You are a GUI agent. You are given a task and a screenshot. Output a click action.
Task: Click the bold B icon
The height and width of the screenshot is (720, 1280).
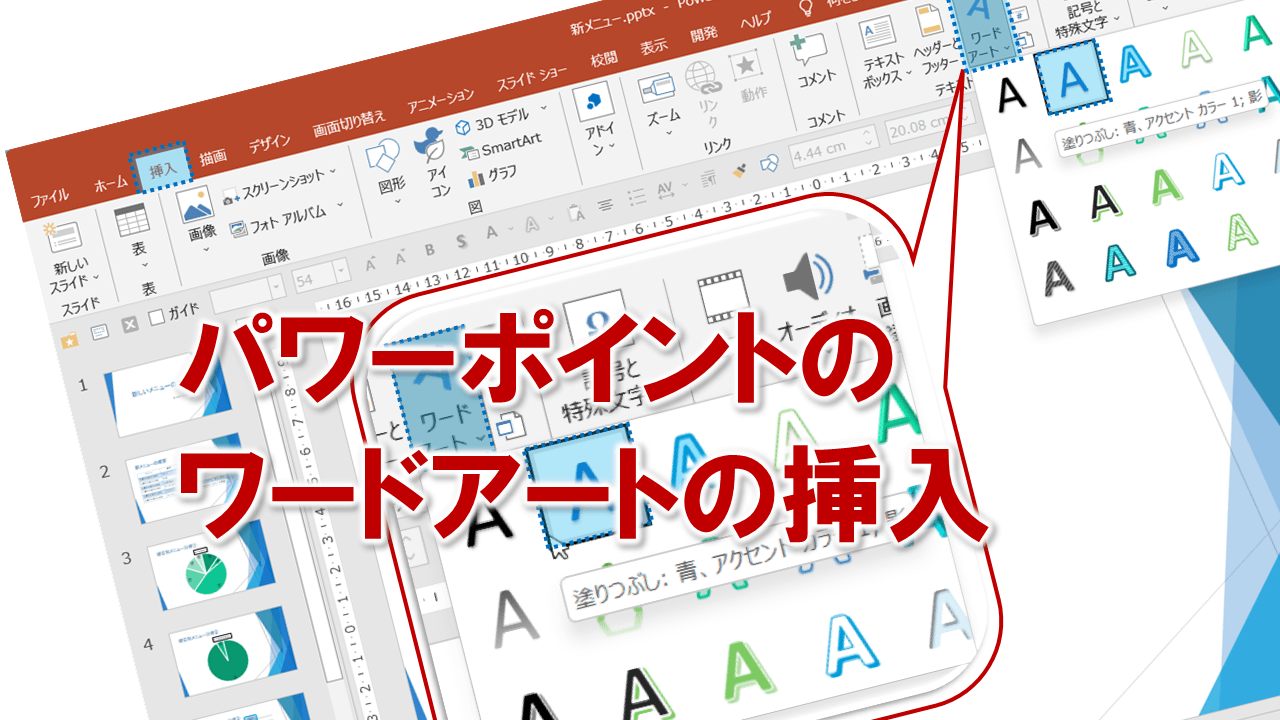point(430,250)
